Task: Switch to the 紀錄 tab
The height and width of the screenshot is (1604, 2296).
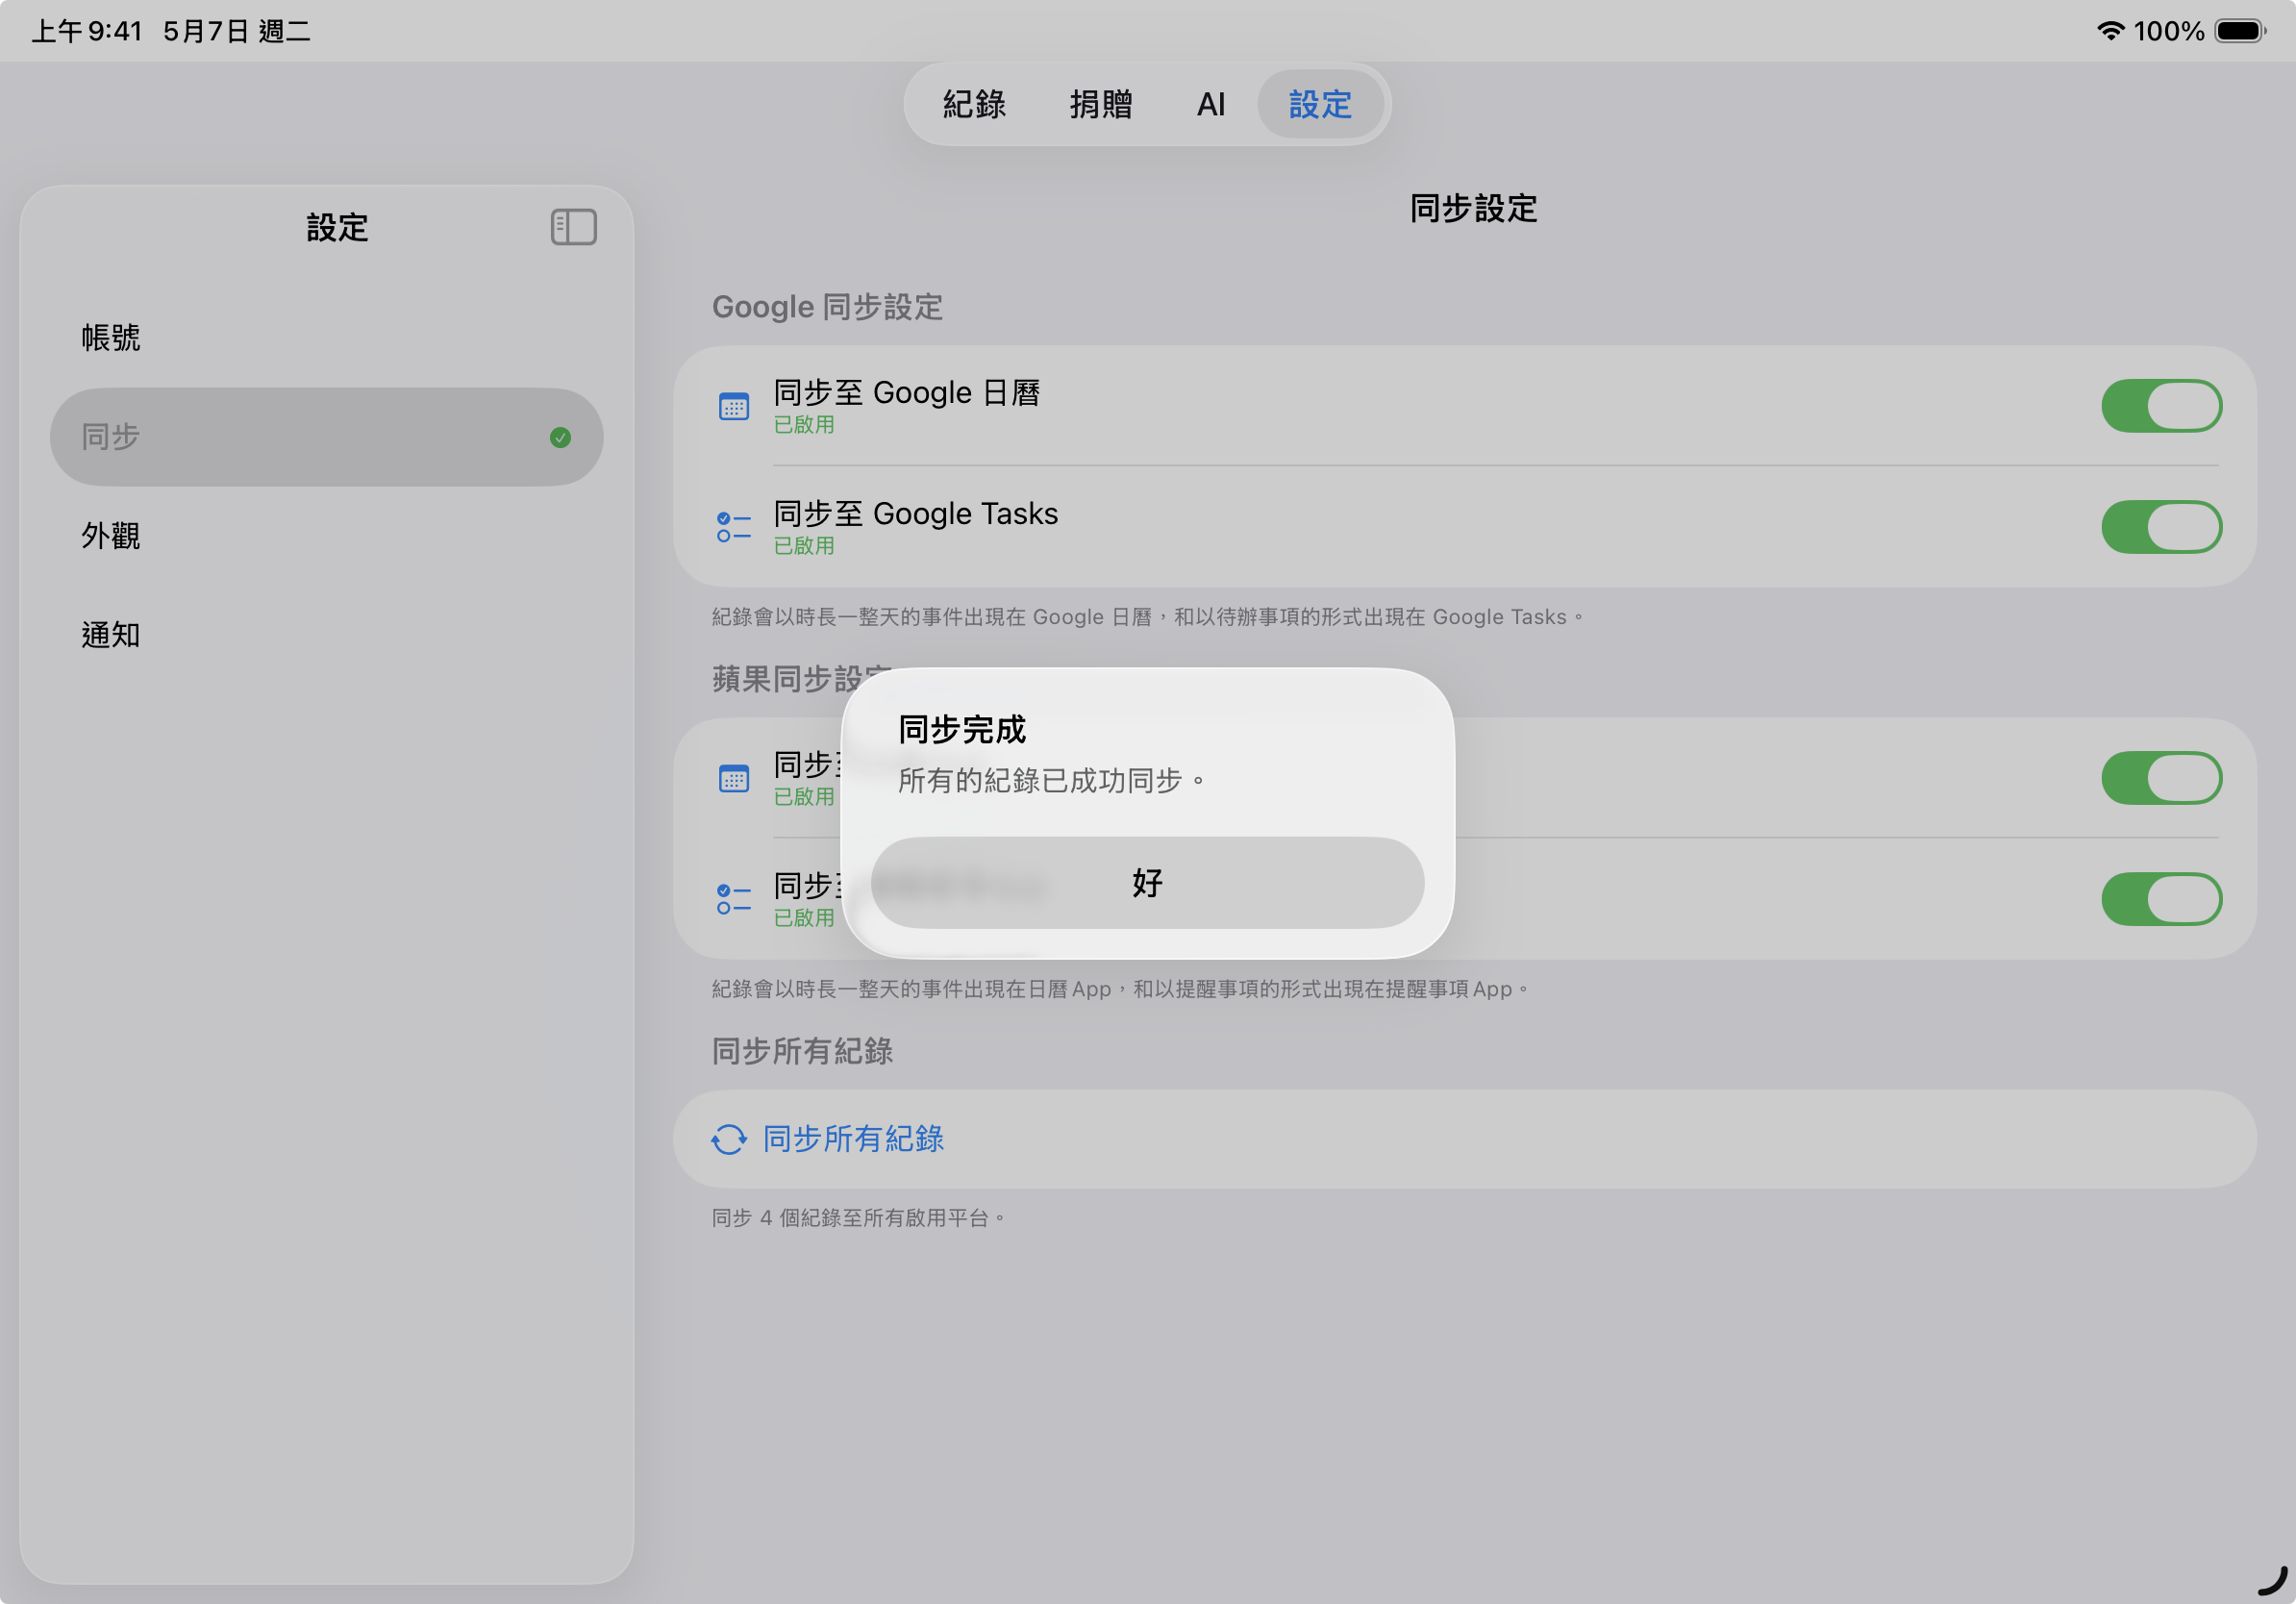Action: (973, 104)
